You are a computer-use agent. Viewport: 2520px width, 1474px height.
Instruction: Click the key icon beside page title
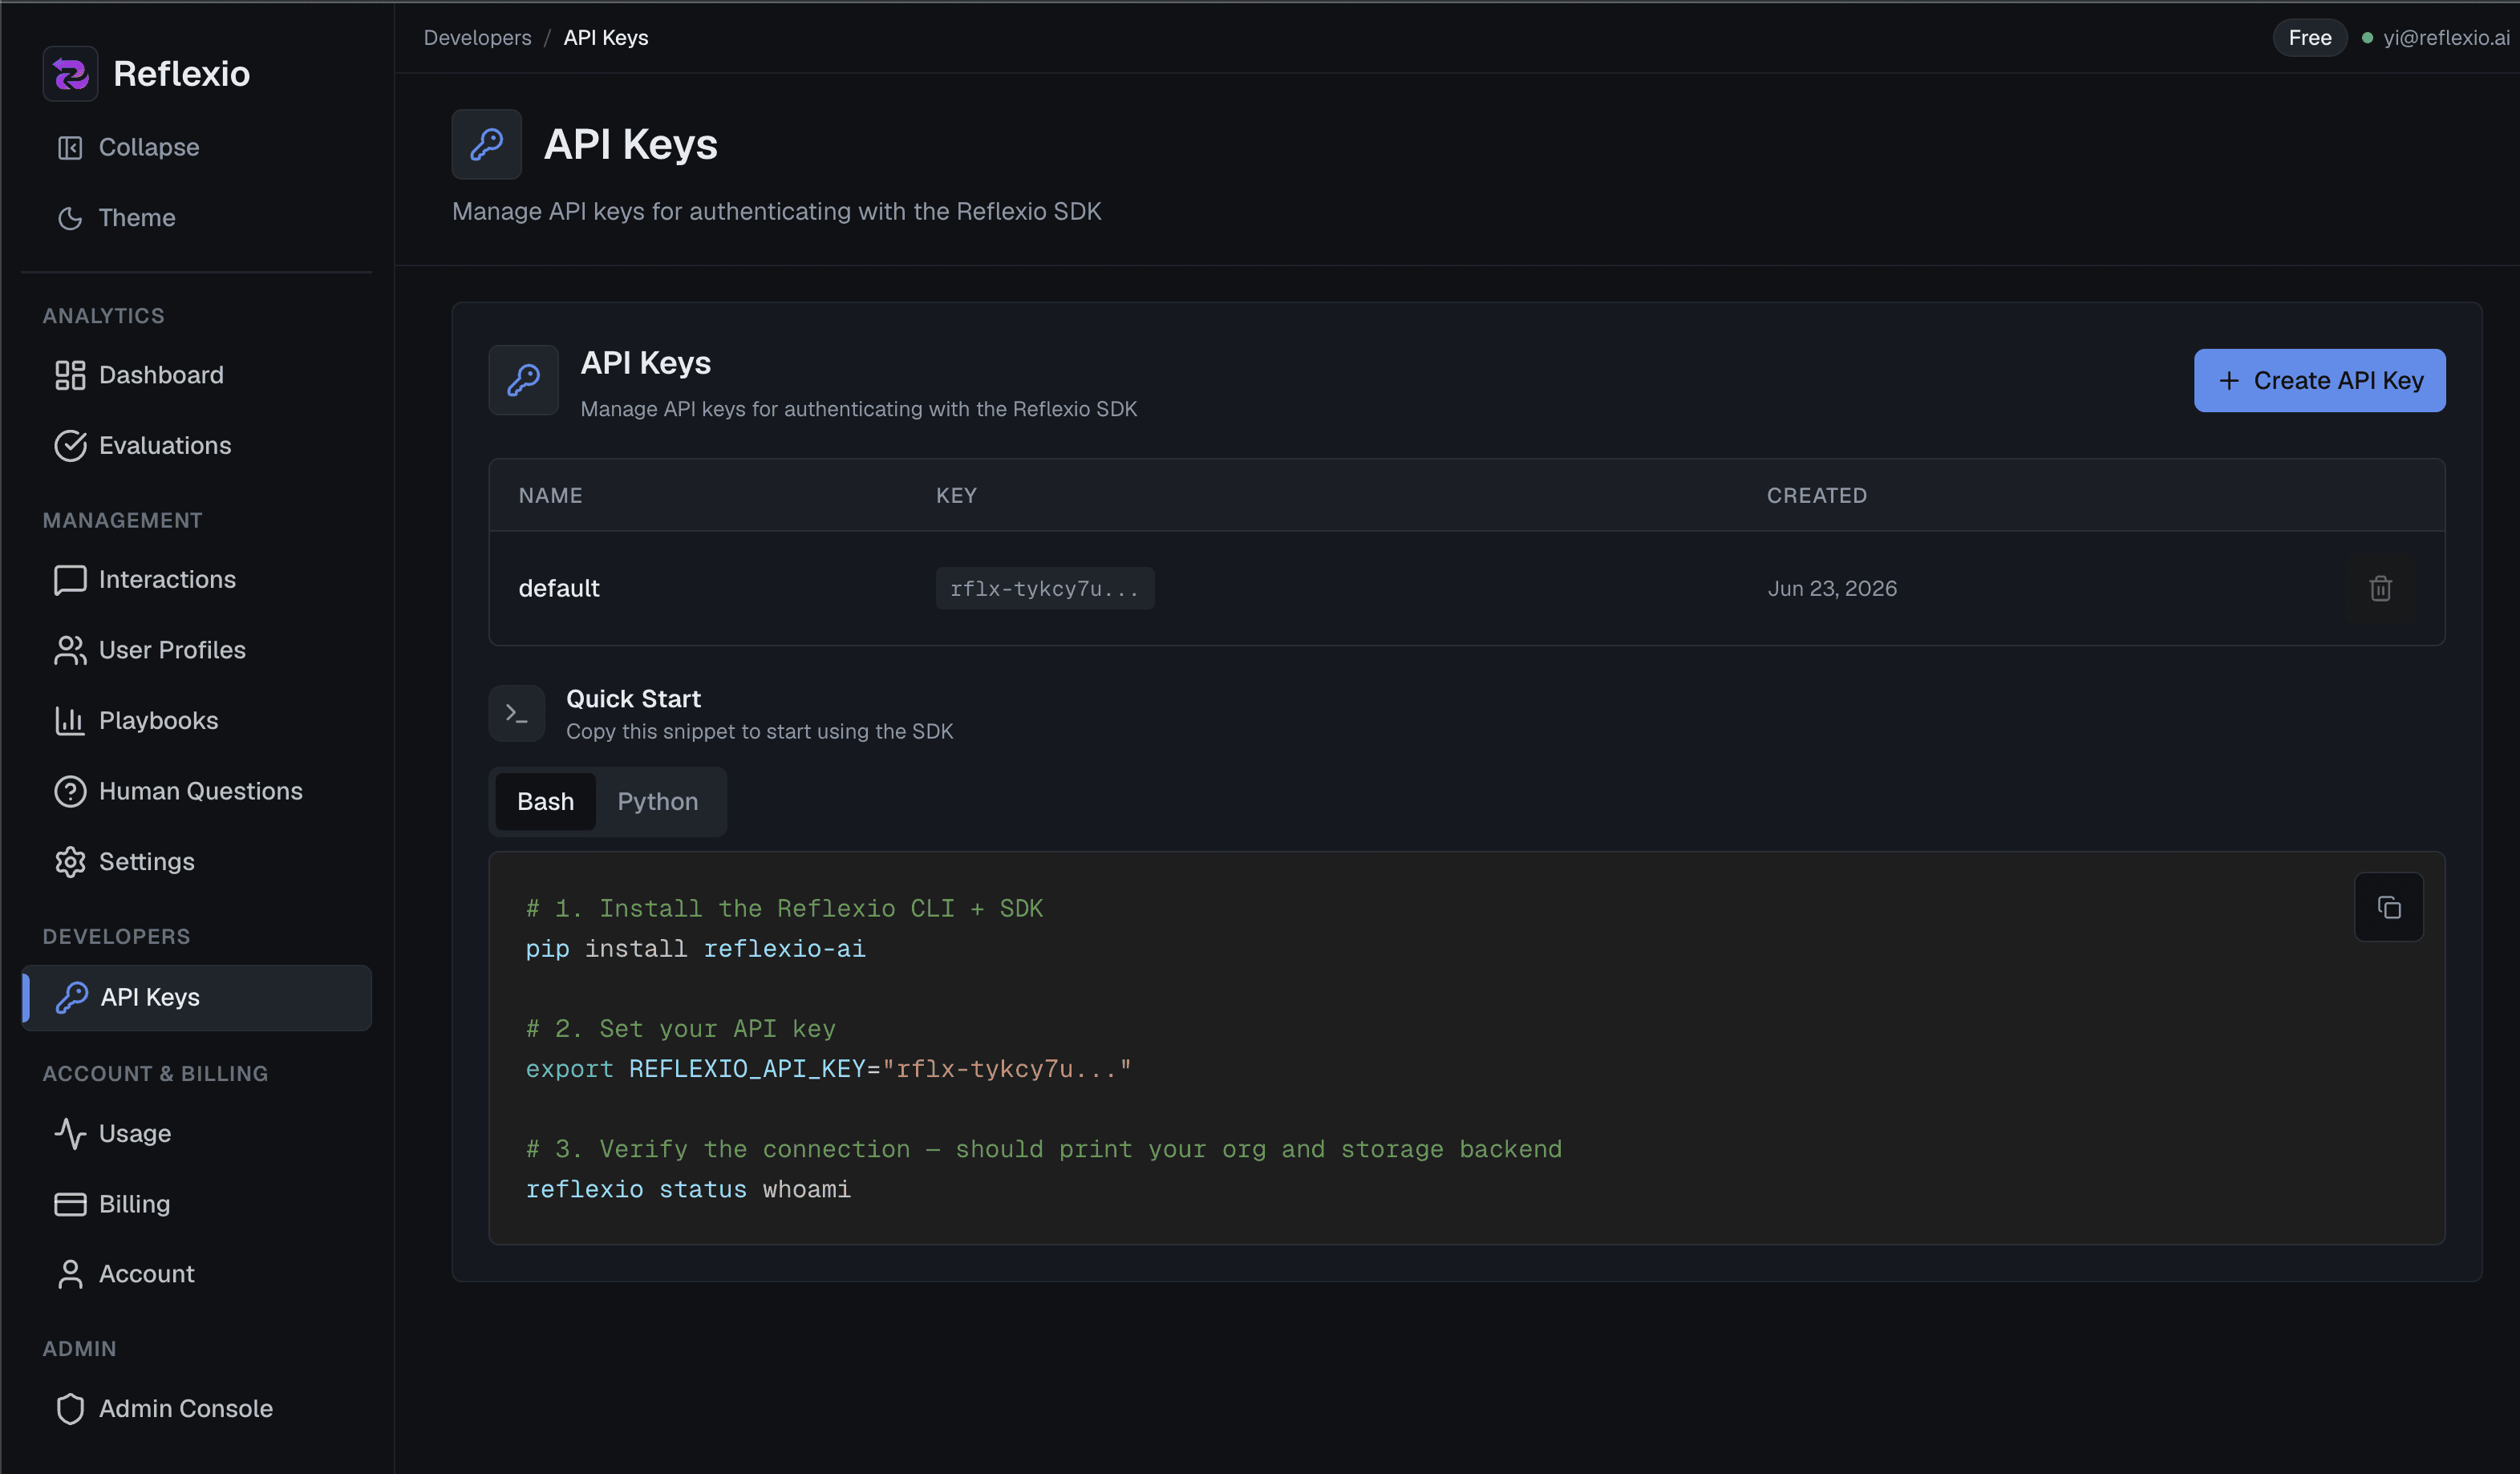(487, 144)
